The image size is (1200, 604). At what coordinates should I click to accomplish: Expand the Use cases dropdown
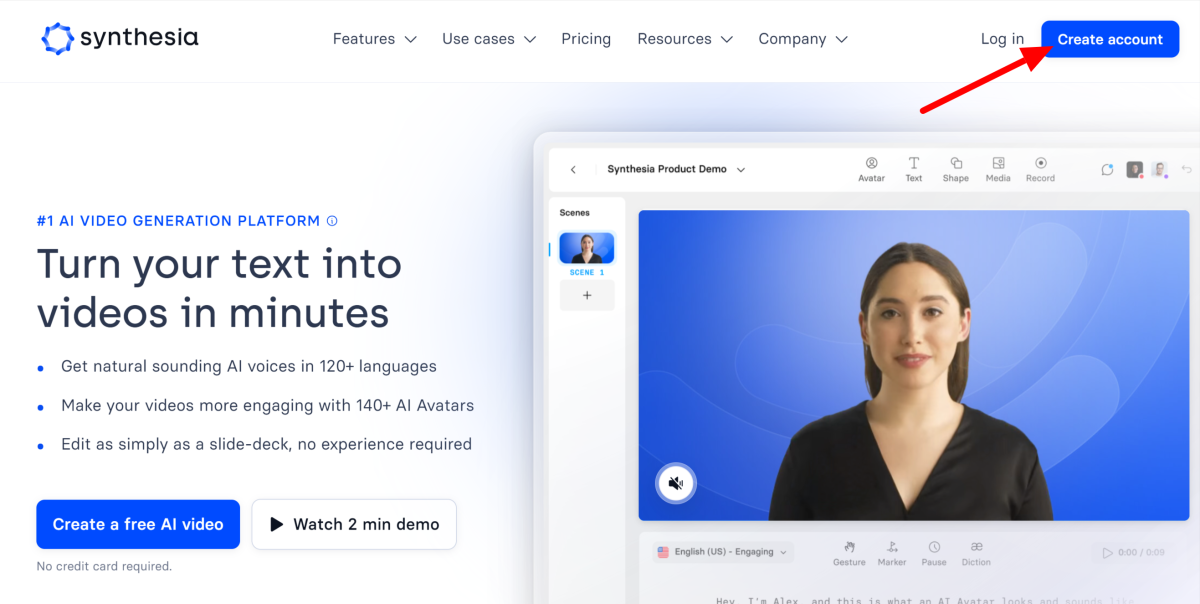(x=489, y=39)
